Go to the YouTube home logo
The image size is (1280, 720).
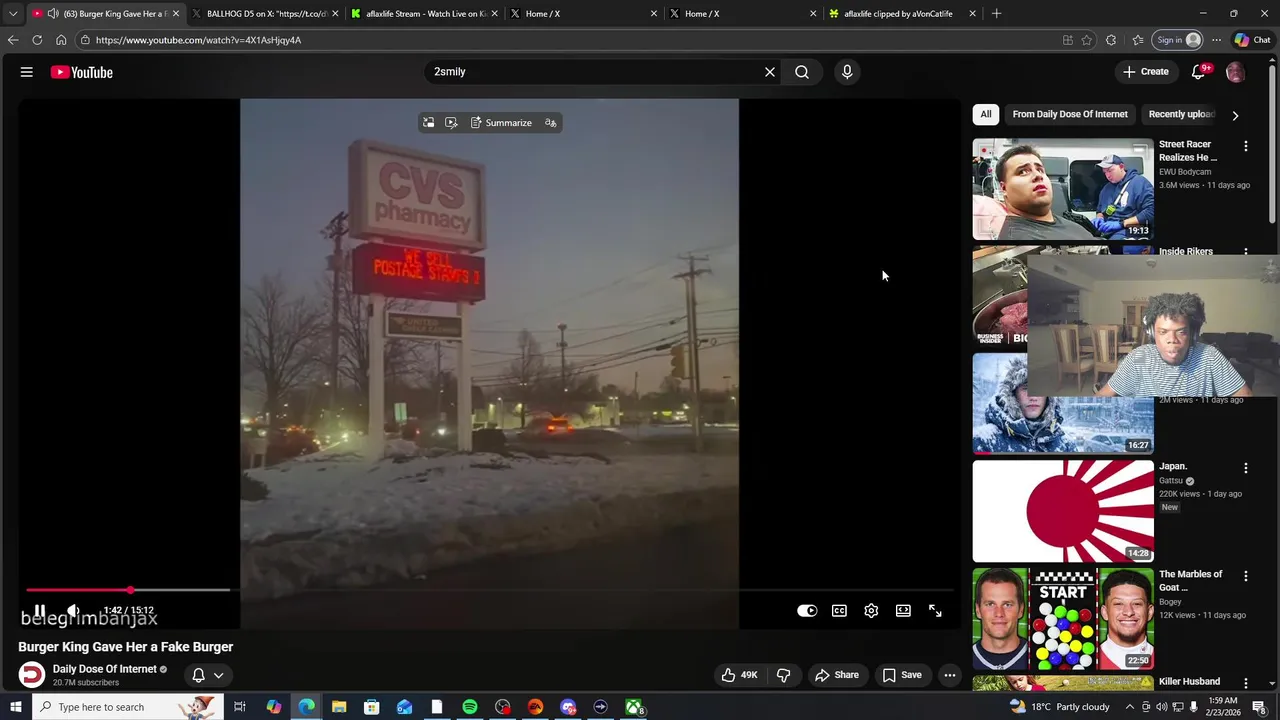[x=81, y=72]
